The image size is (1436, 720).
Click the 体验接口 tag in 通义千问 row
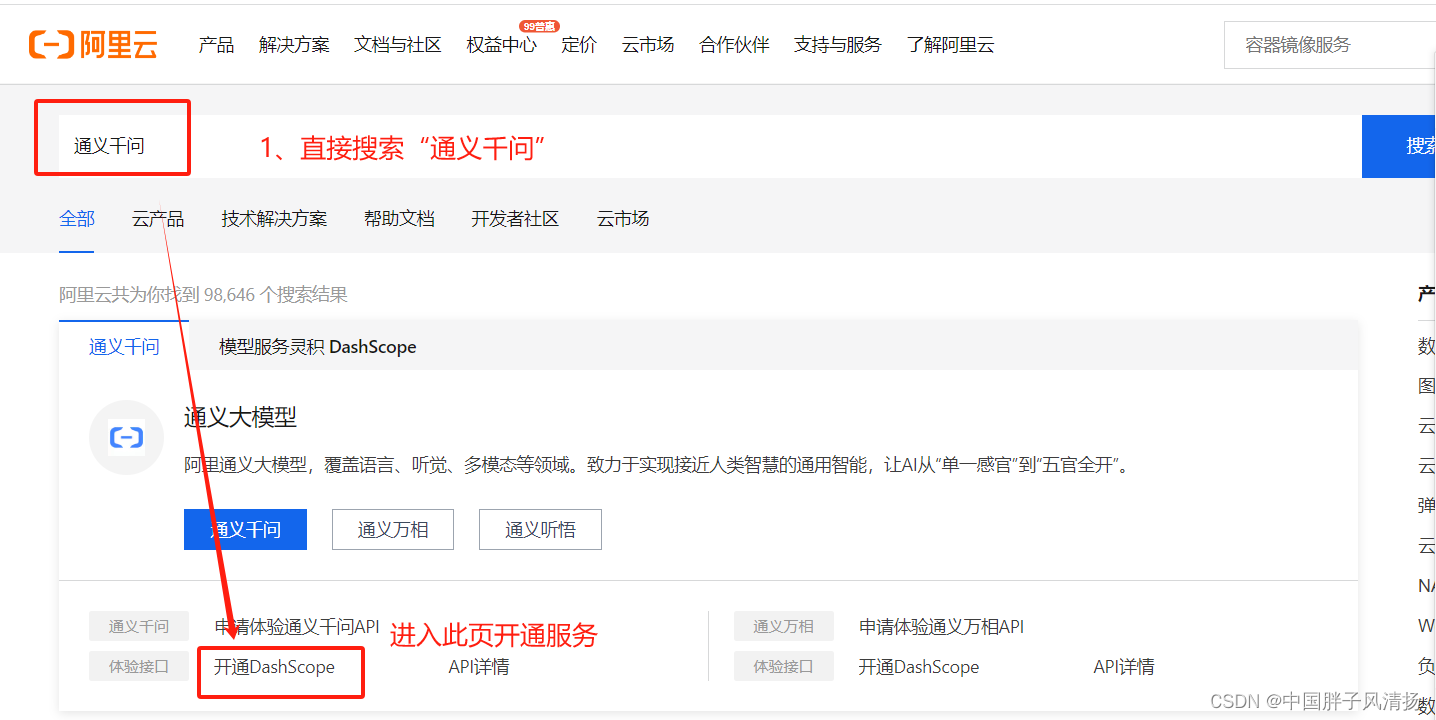pos(139,667)
